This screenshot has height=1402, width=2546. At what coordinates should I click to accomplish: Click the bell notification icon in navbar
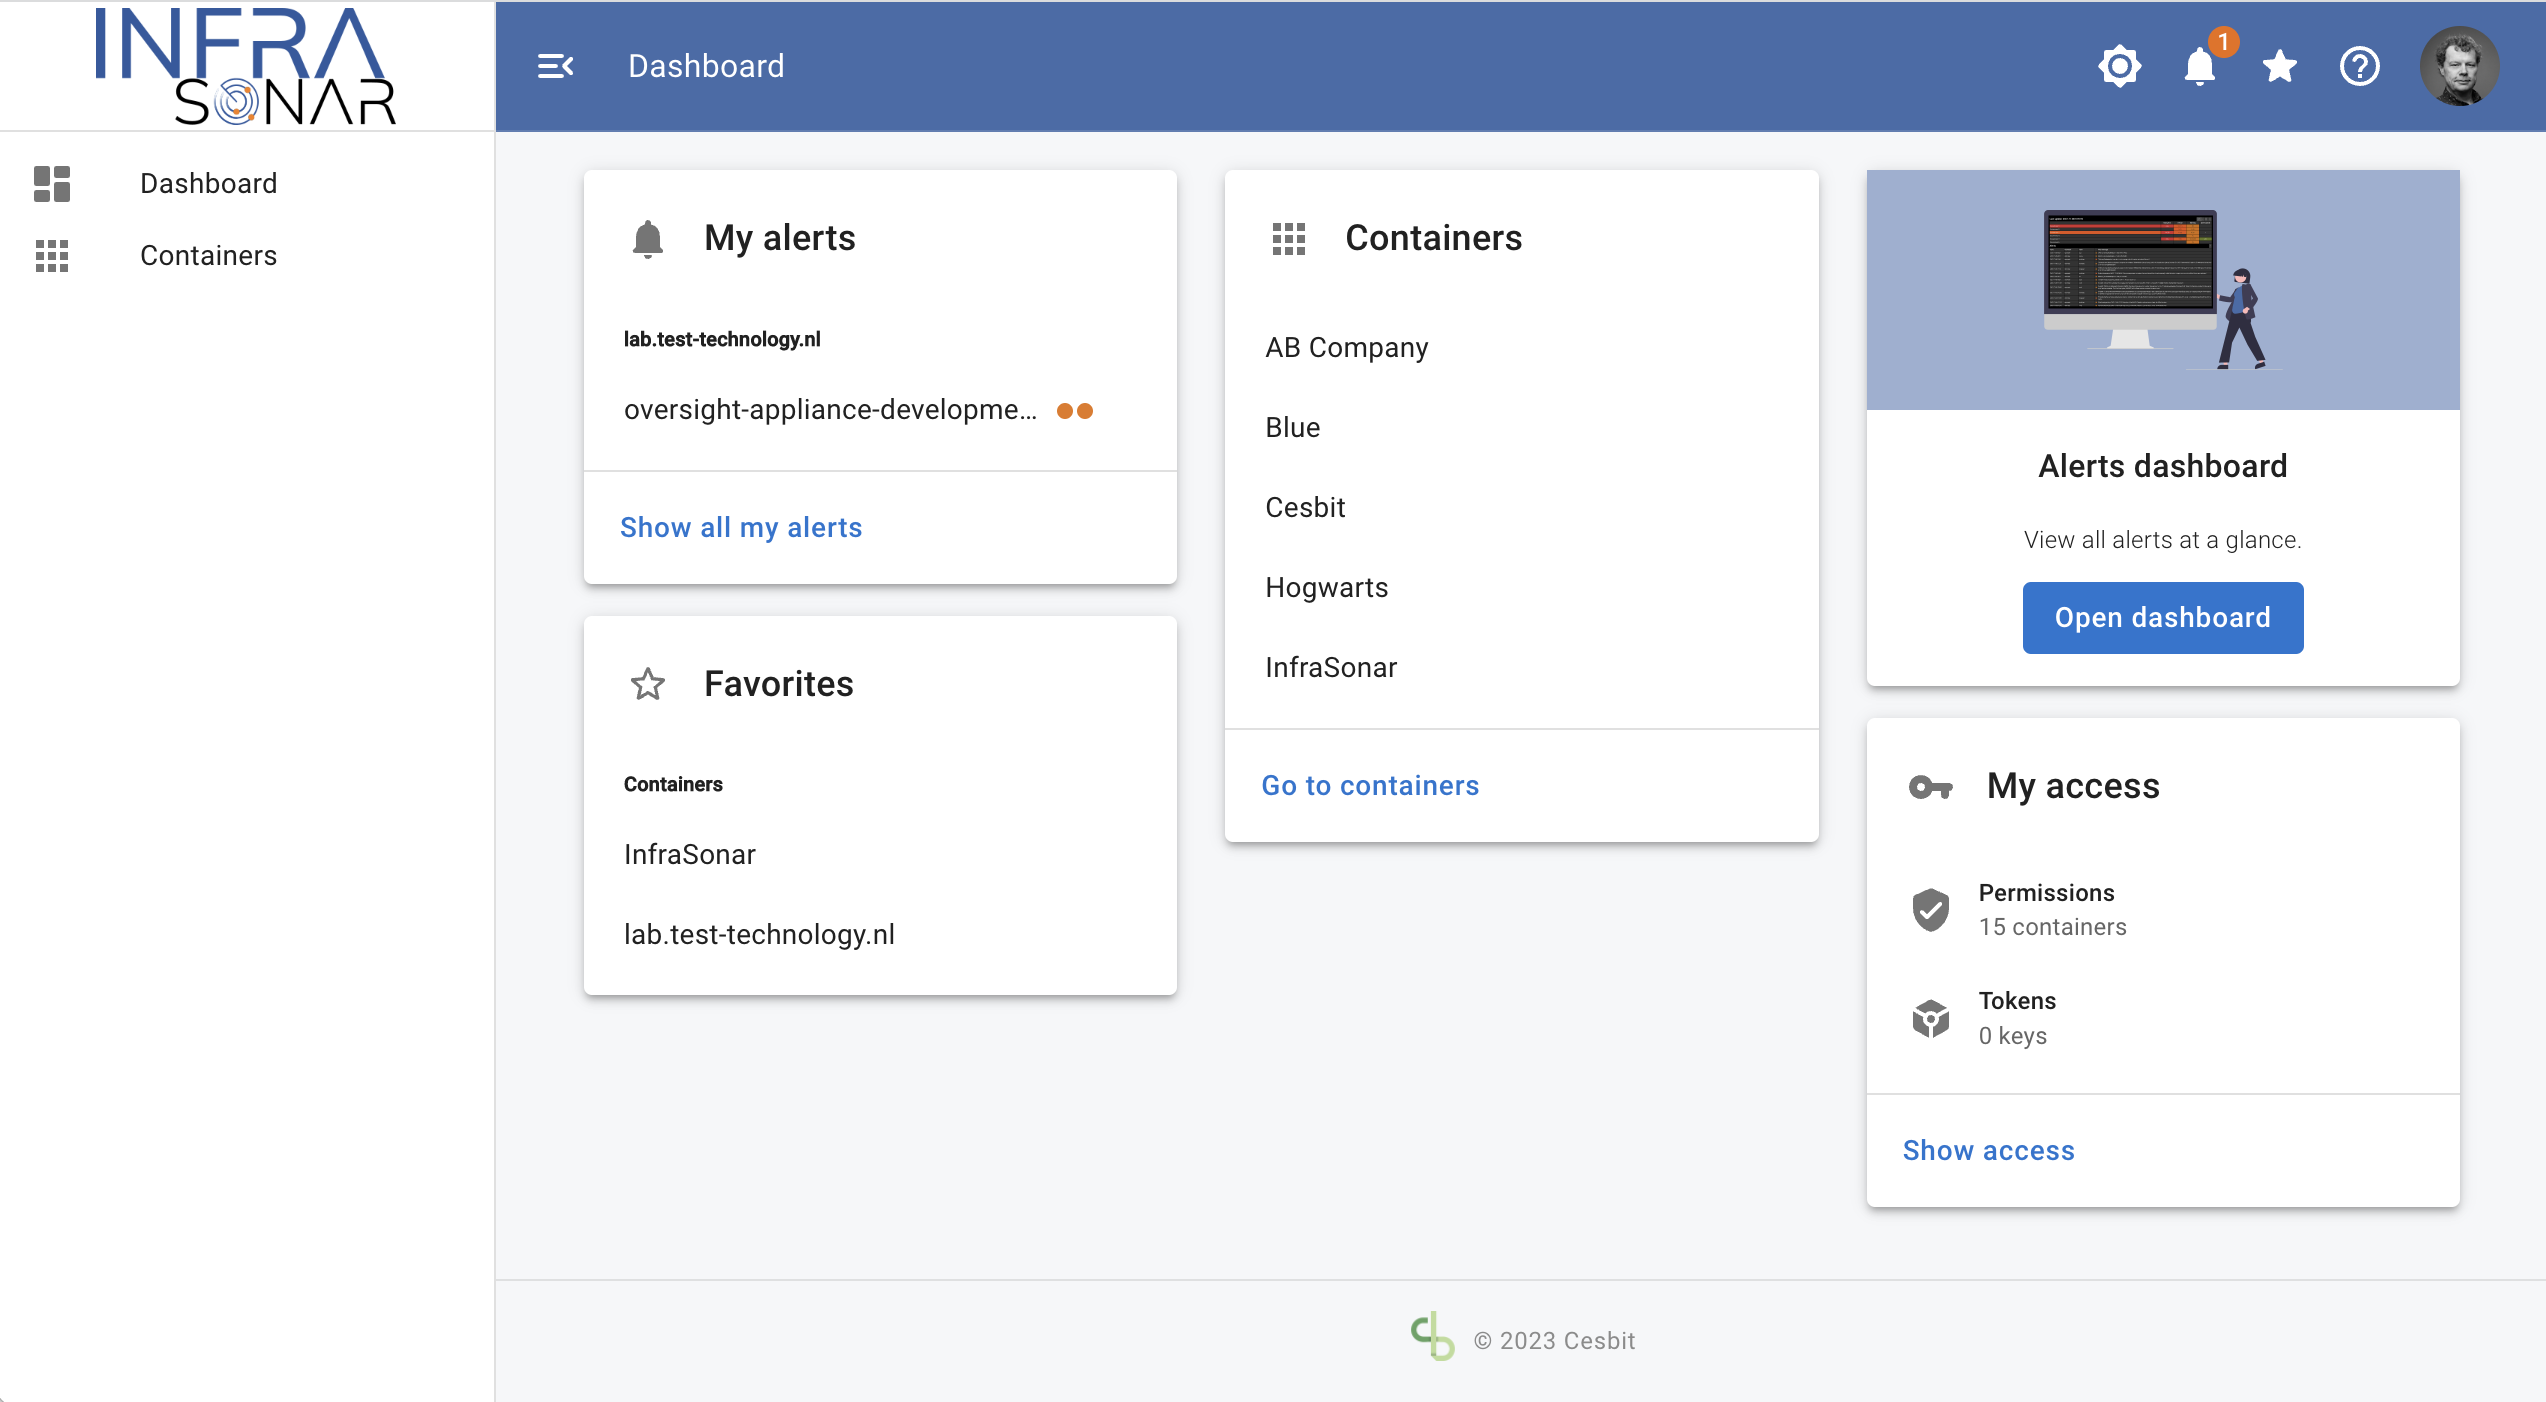click(x=2201, y=66)
